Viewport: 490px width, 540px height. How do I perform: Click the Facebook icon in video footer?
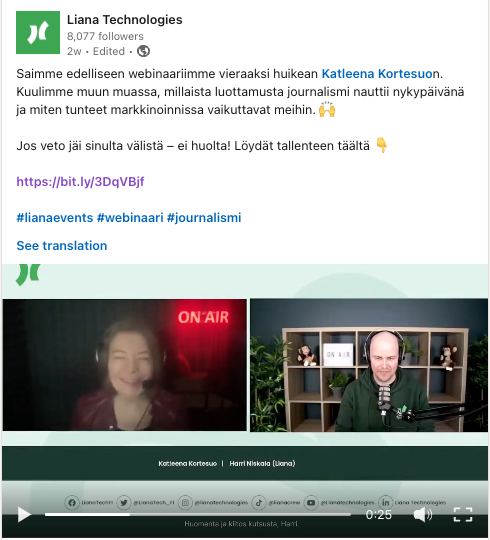[x=72, y=502]
